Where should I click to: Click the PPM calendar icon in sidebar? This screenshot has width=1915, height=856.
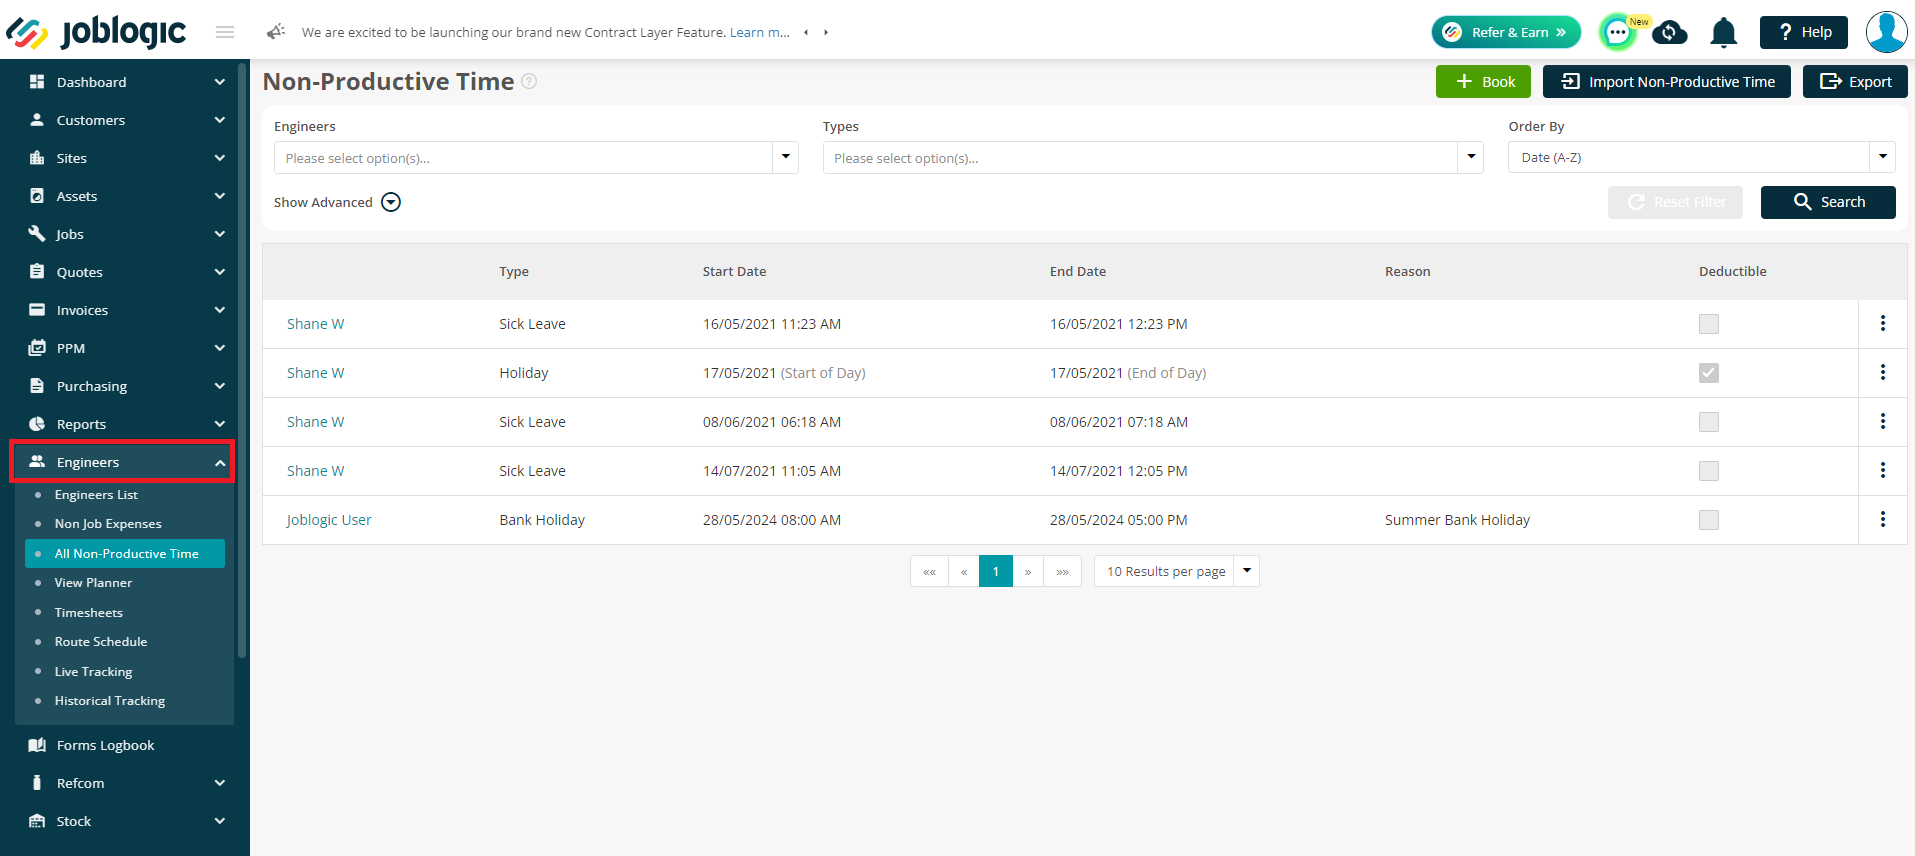pos(37,348)
